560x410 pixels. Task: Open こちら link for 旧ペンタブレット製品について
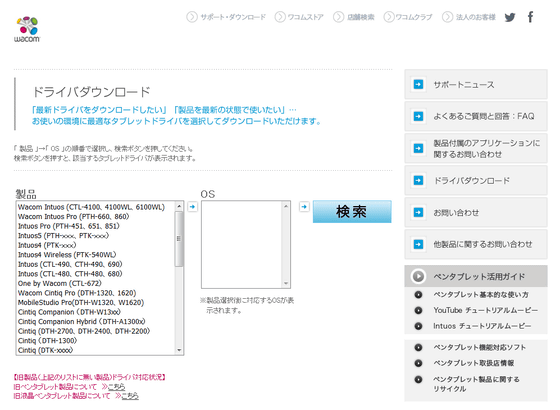click(116, 387)
